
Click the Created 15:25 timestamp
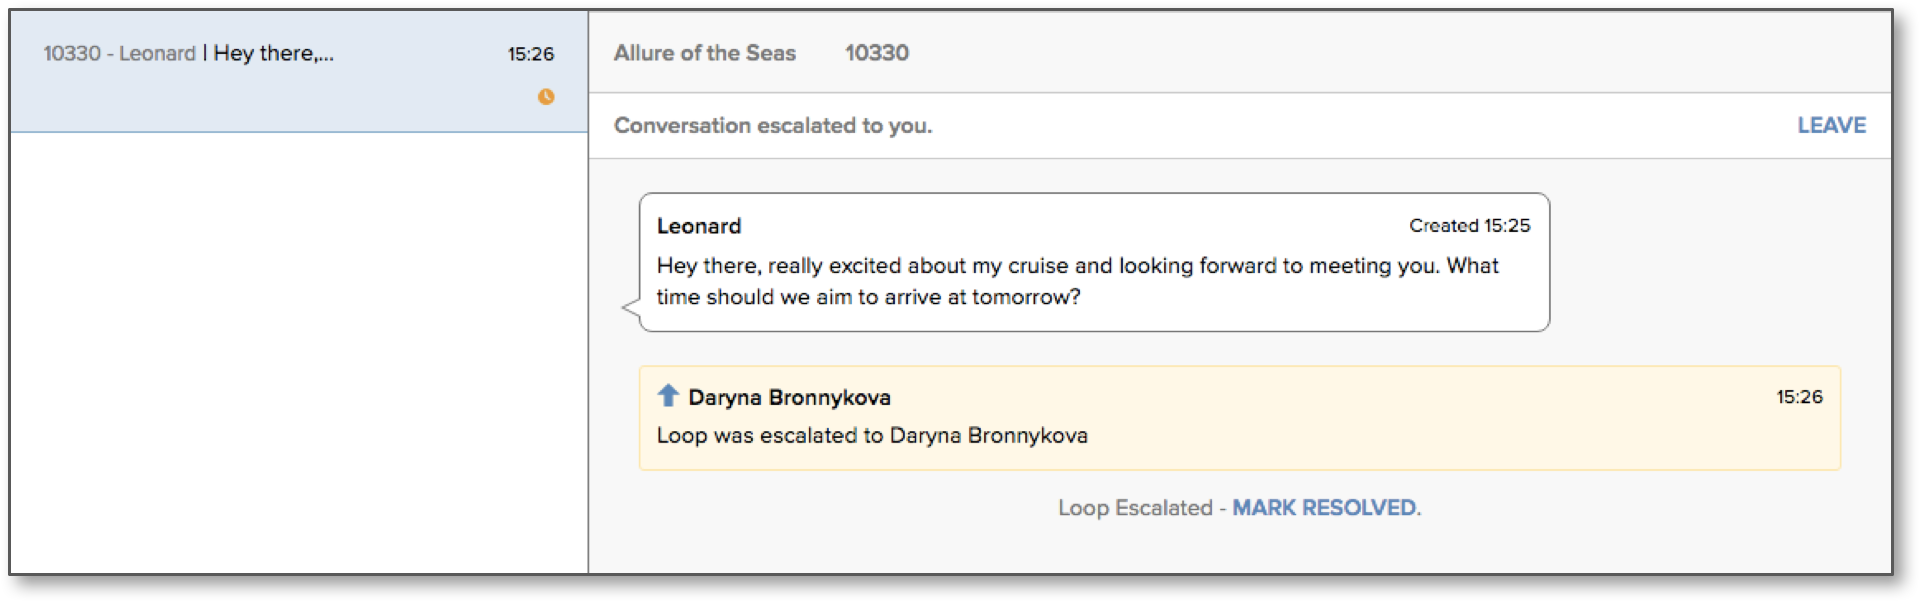(x=1469, y=226)
